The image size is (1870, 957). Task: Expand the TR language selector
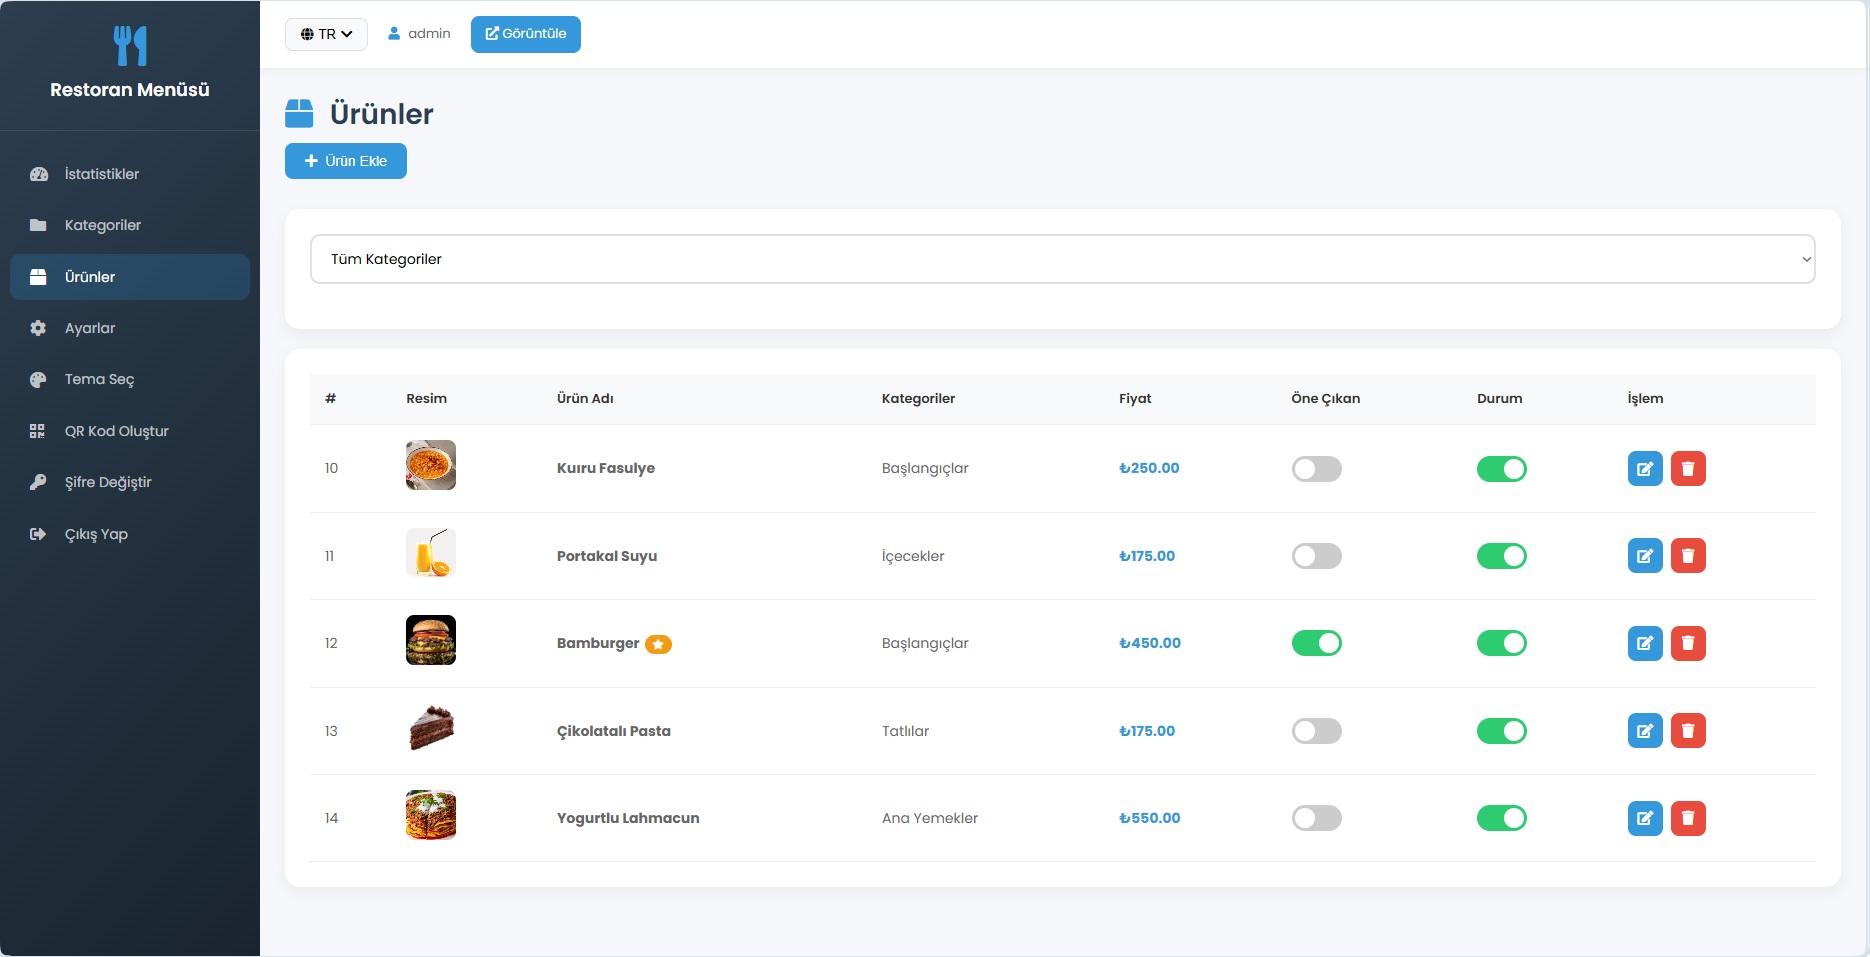326,34
